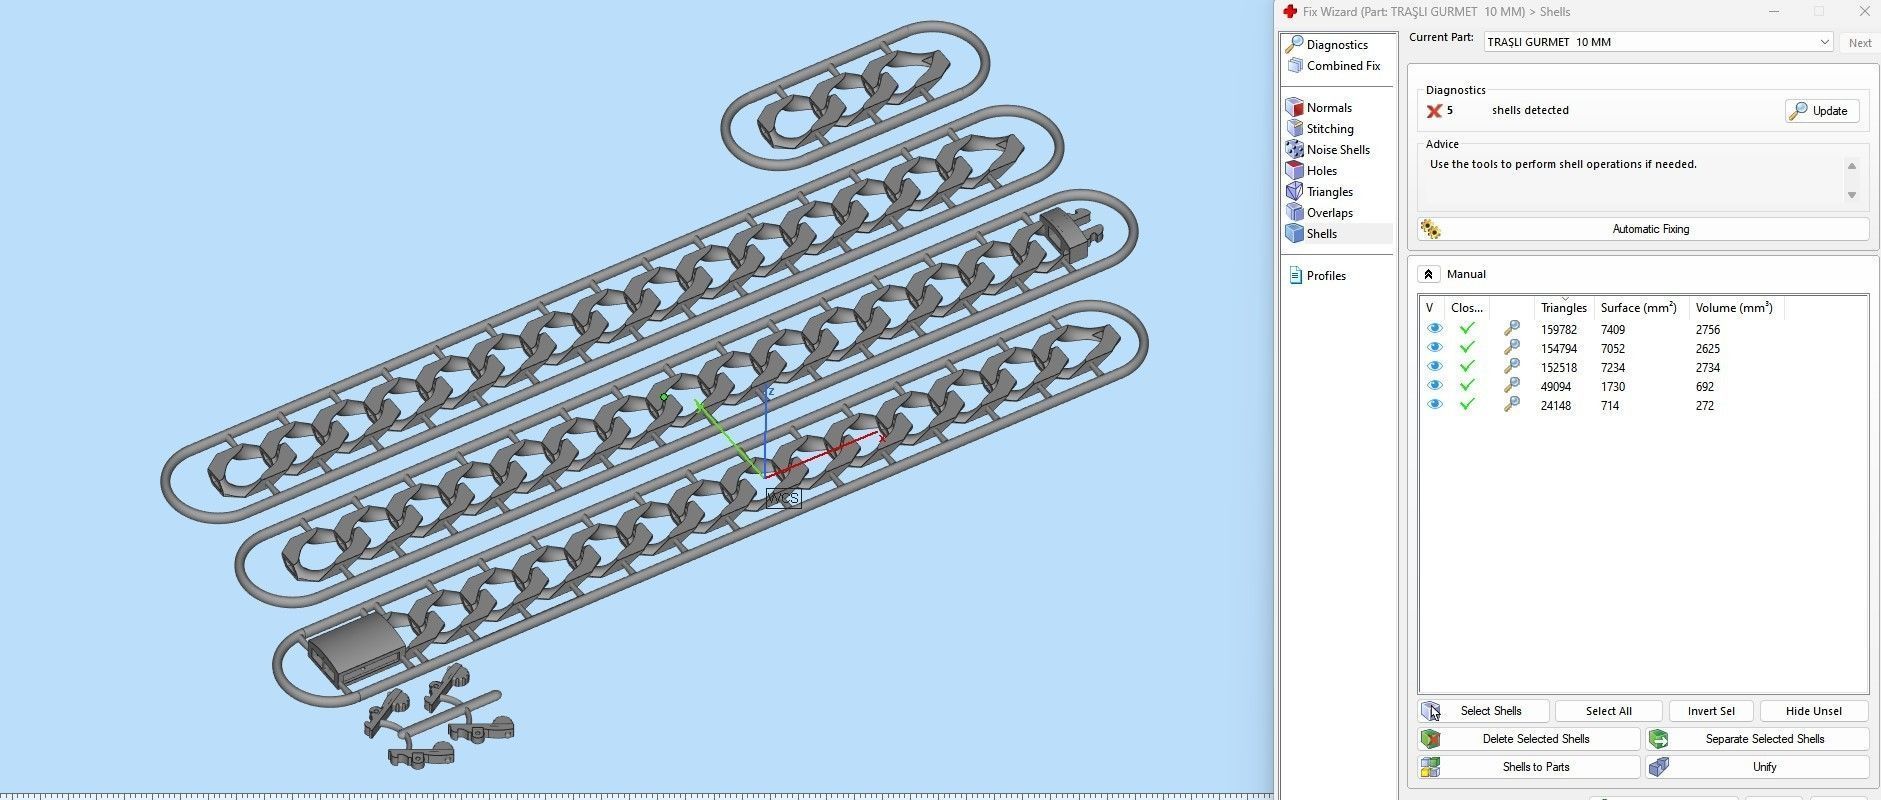This screenshot has height=800, width=1881.
Task: Click the Unify button
Action: click(x=1757, y=767)
